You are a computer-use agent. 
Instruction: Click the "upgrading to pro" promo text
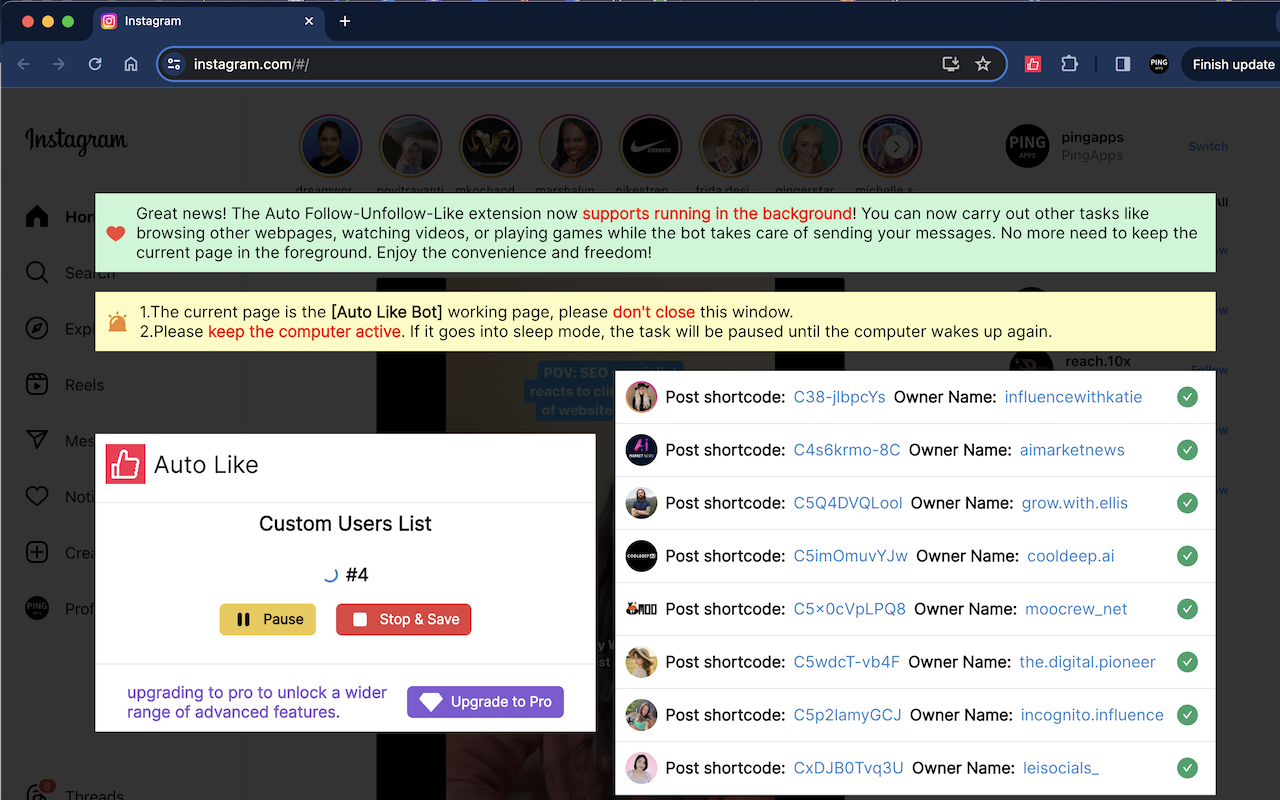tap(257, 702)
